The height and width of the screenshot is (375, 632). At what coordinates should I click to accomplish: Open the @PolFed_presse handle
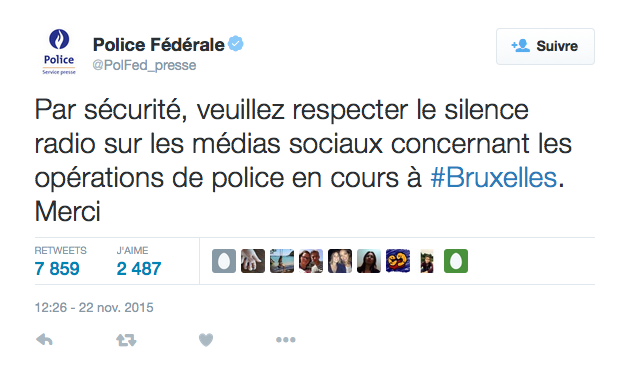144,65
